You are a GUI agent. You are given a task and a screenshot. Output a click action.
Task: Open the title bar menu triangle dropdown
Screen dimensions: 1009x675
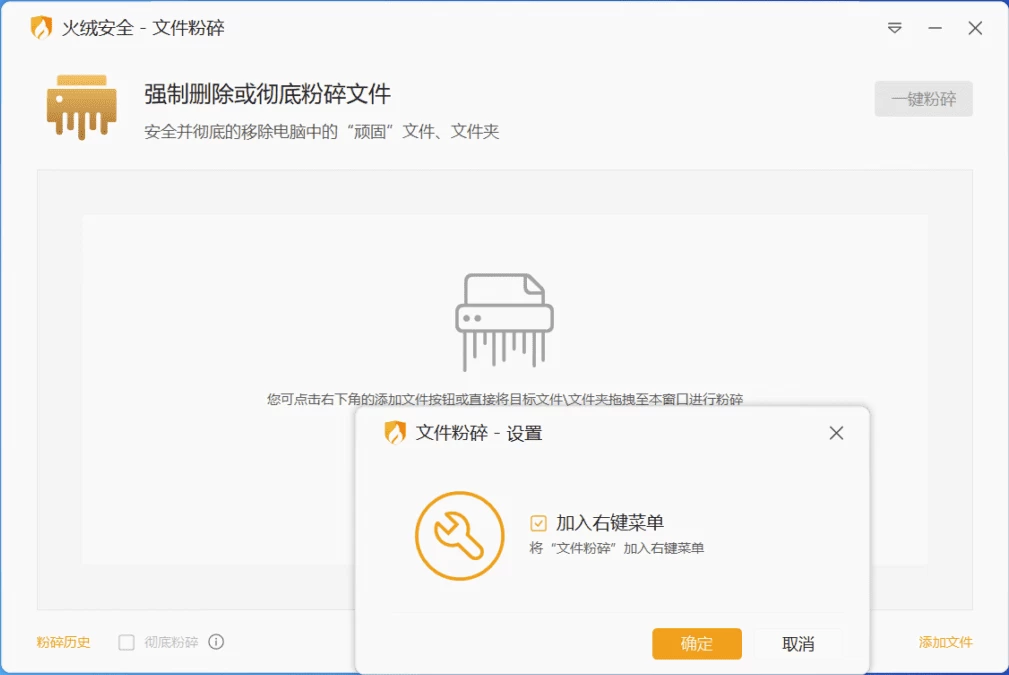click(895, 28)
